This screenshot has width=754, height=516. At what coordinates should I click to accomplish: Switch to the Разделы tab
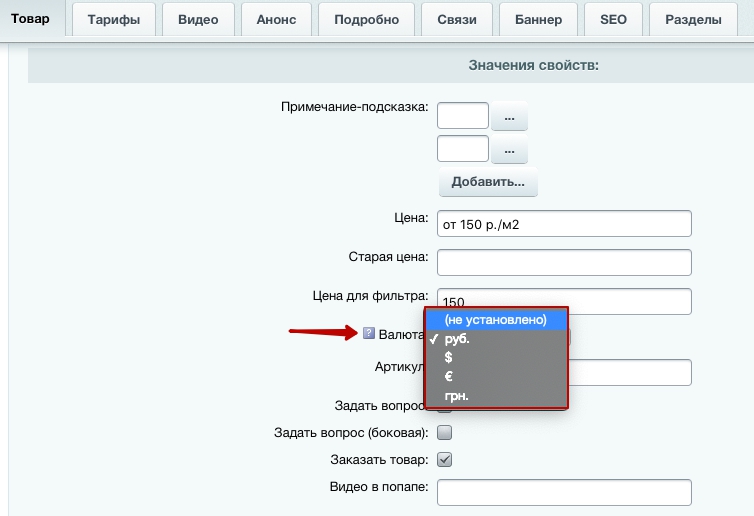693,20
